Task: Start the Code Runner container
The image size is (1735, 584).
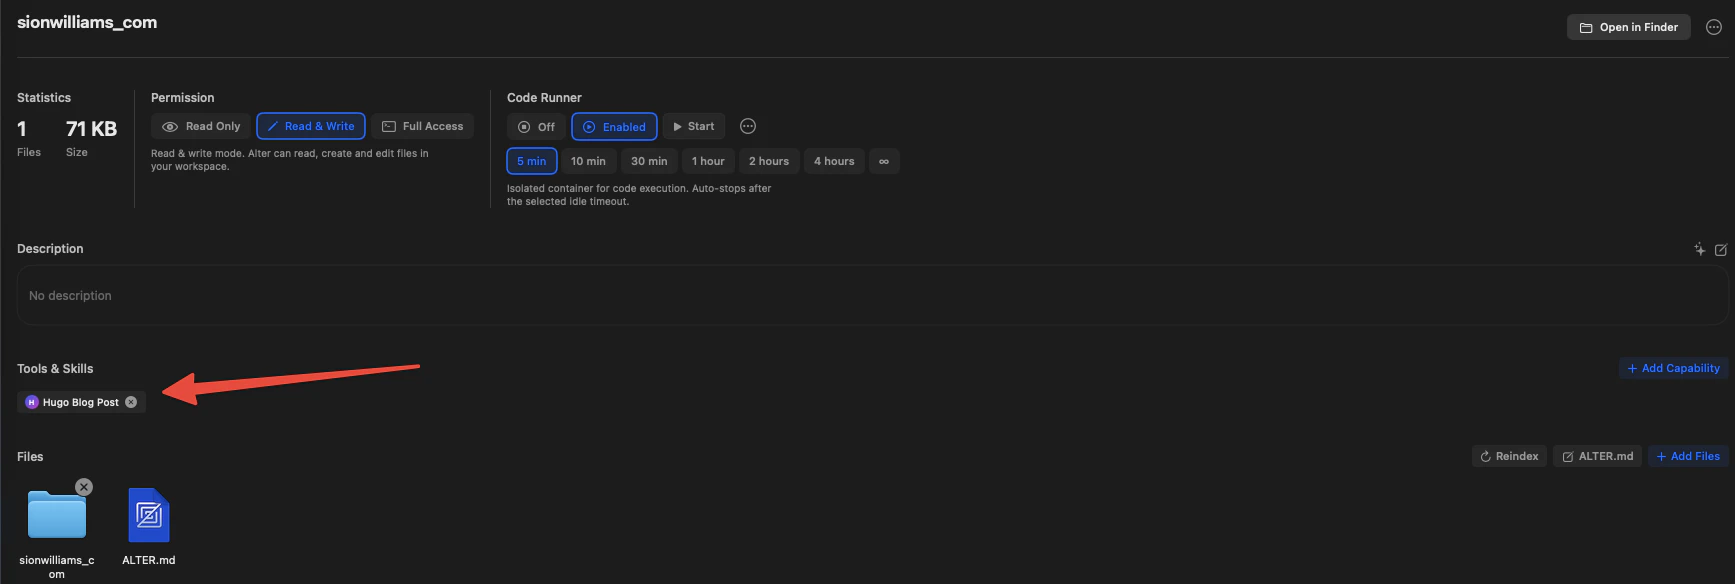Action: click(694, 127)
